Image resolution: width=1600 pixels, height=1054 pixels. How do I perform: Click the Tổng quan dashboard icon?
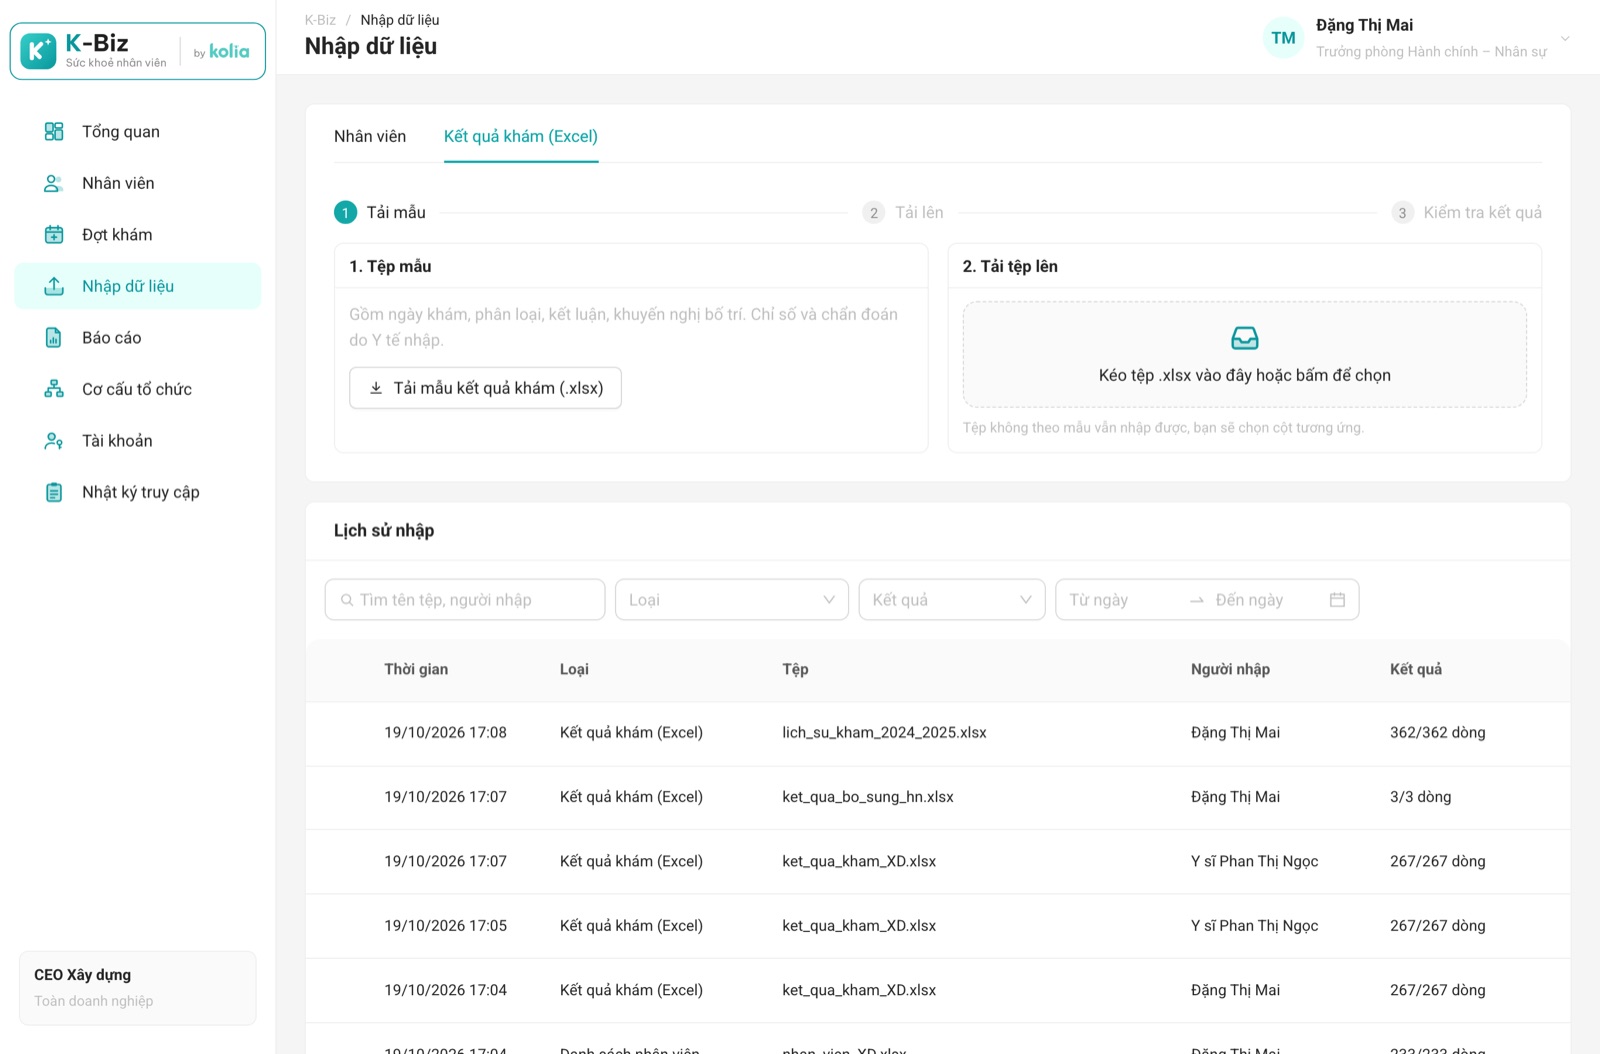click(54, 132)
